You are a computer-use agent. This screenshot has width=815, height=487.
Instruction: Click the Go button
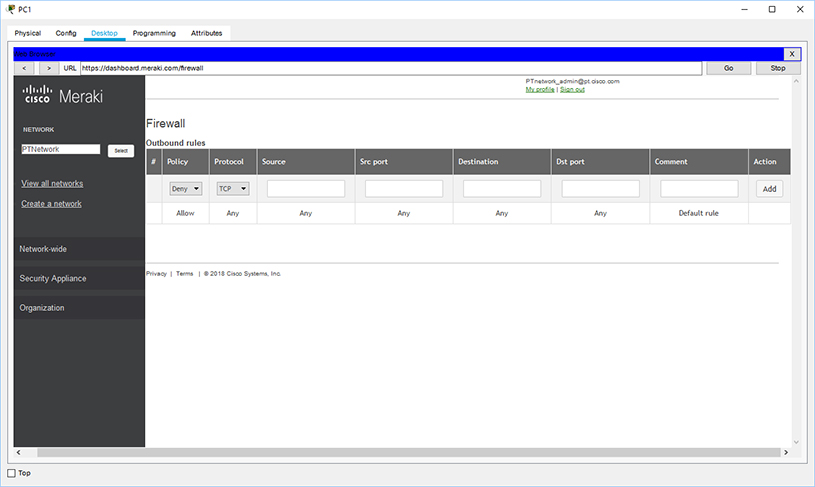tap(729, 68)
